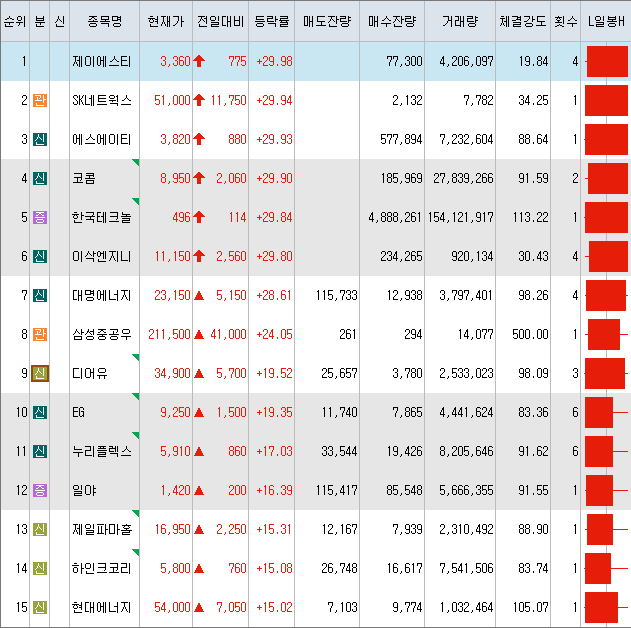Screen dimensions: 631x628
Task: Select stock name SK네트웍스
Action: point(102,100)
